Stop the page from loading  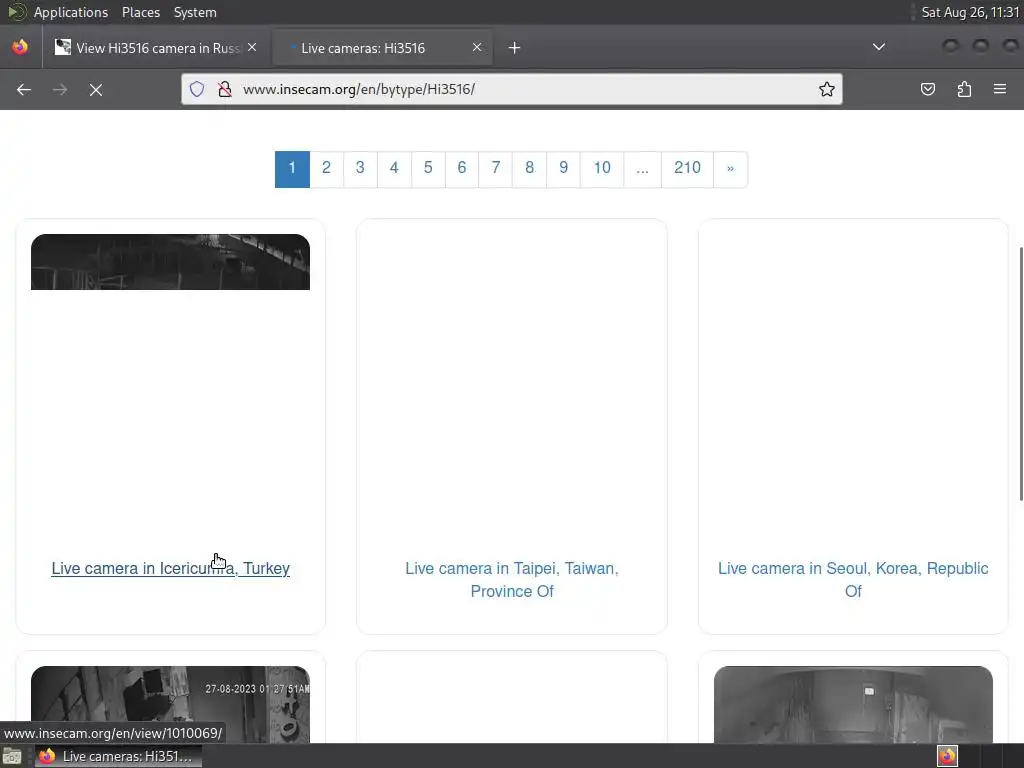pos(96,89)
